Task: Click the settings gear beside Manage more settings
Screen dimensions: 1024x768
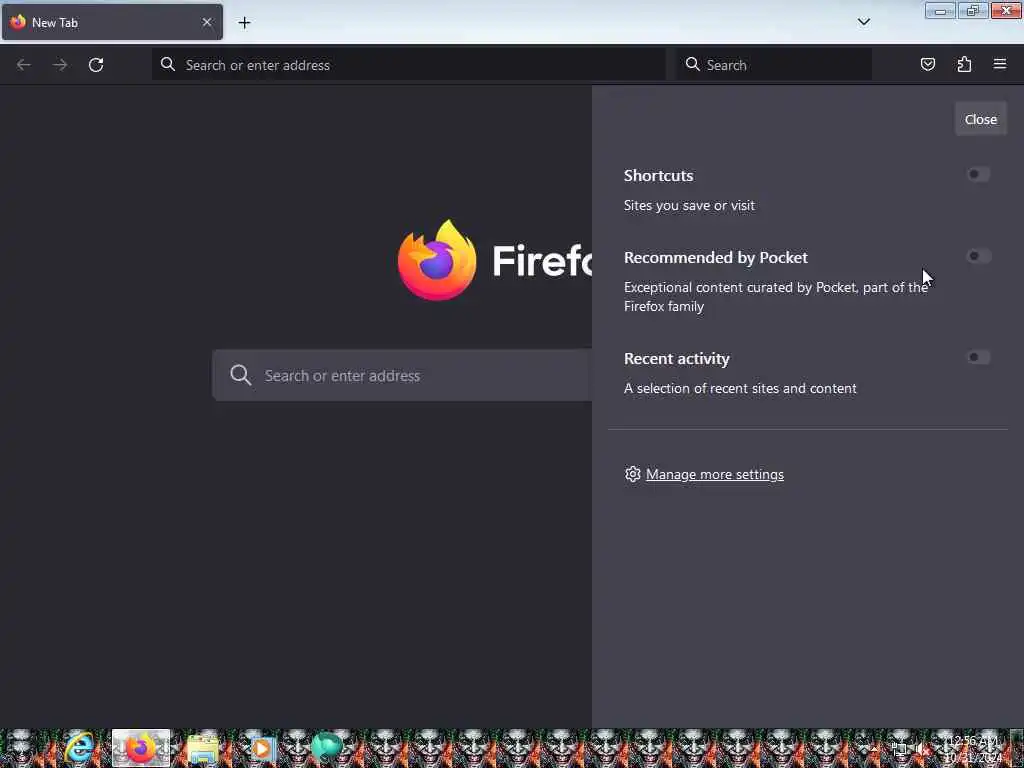Action: pyautogui.click(x=632, y=474)
